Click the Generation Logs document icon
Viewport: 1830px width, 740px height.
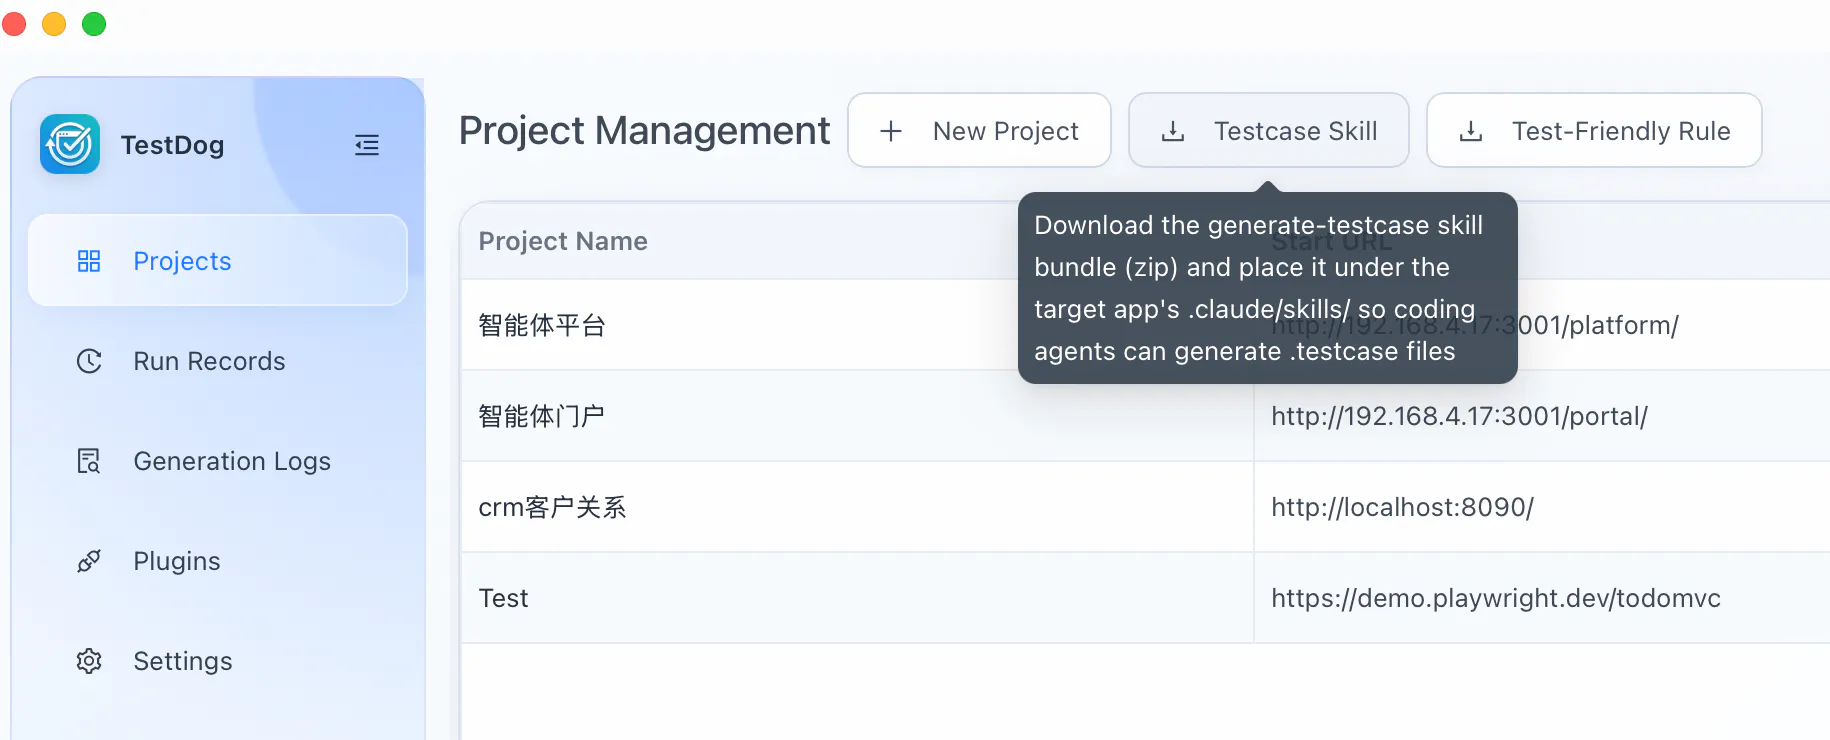point(89,461)
